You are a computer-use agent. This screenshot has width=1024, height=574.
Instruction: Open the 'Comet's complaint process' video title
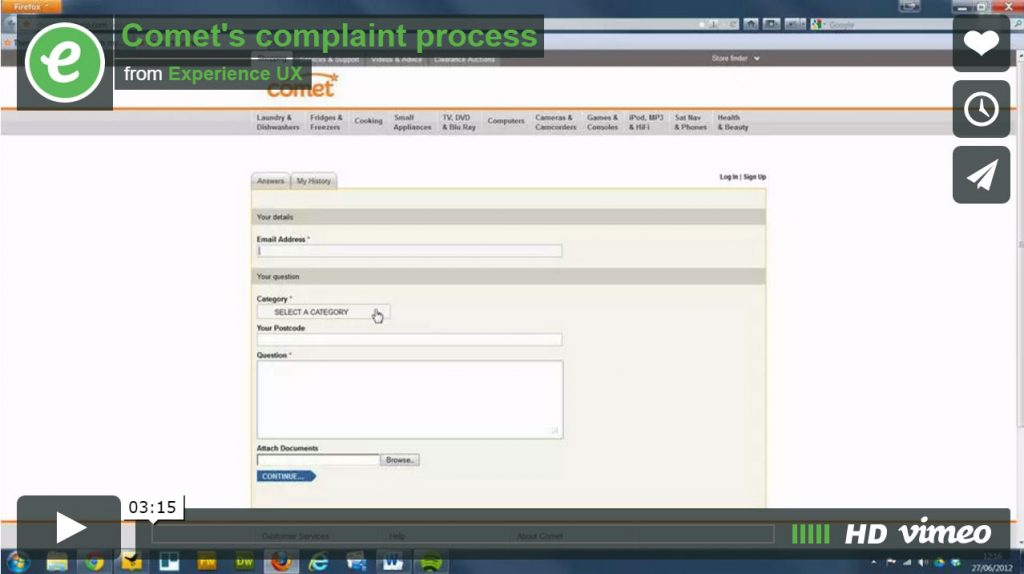click(x=329, y=35)
